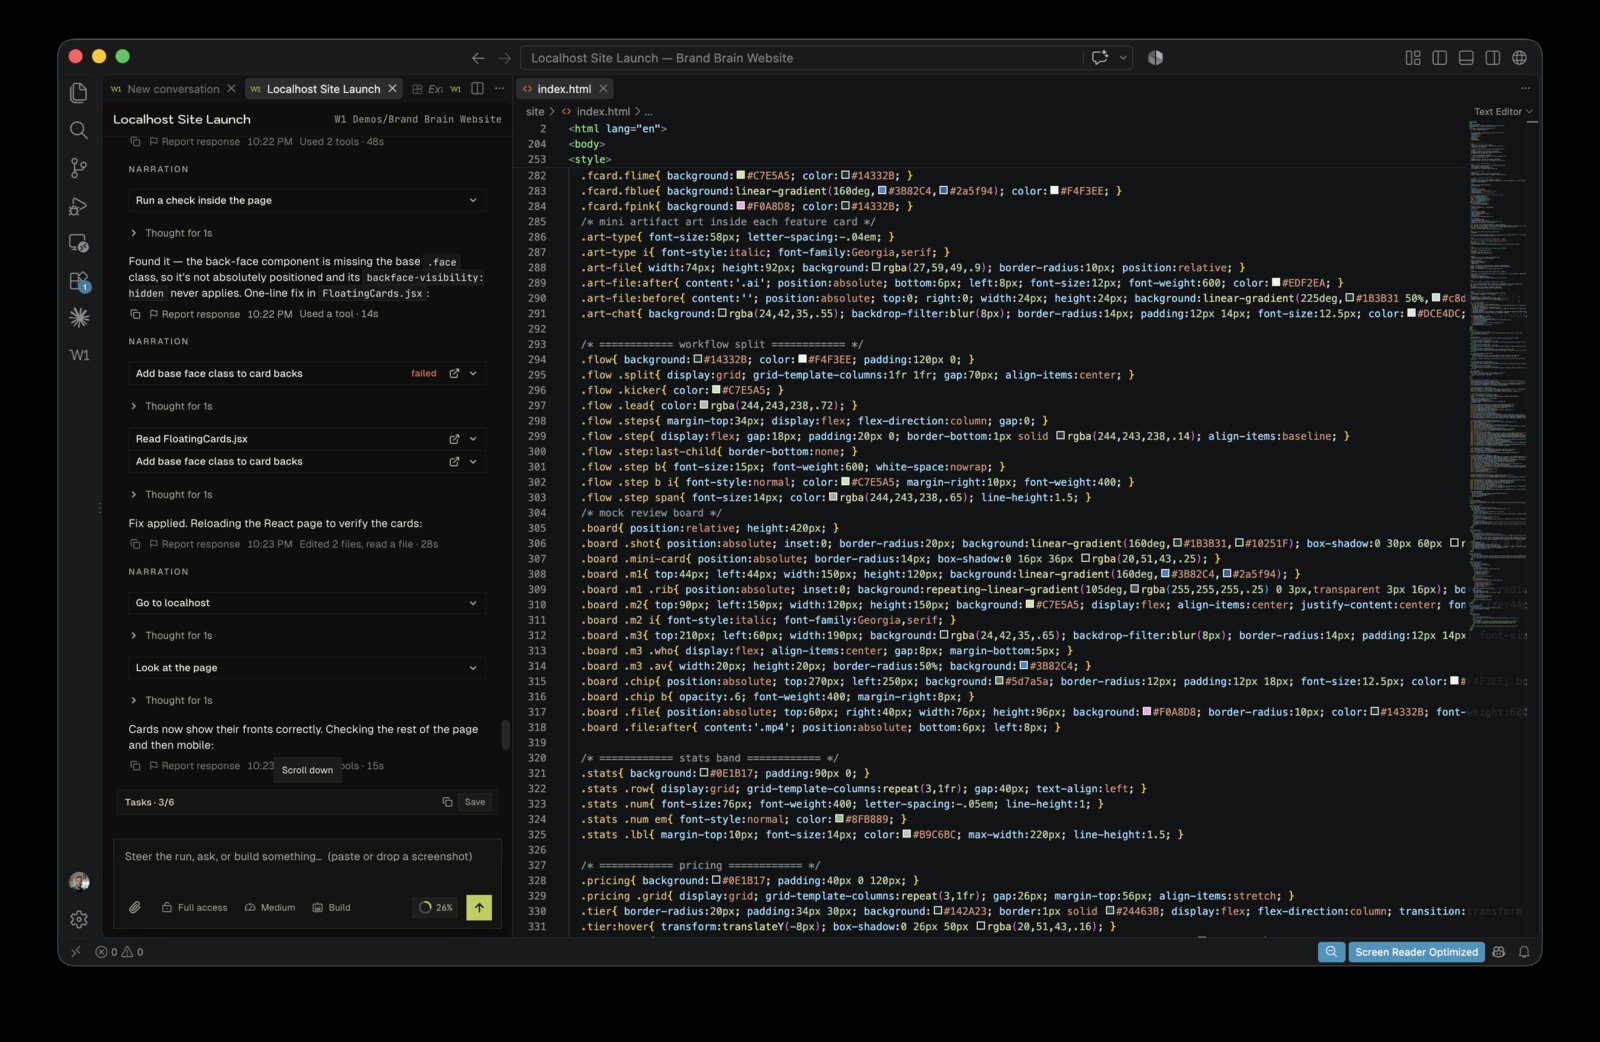Expand the 'Read FloatingCards.jsx' step chevron
Screen dimensions: 1600x1042
click(473, 439)
